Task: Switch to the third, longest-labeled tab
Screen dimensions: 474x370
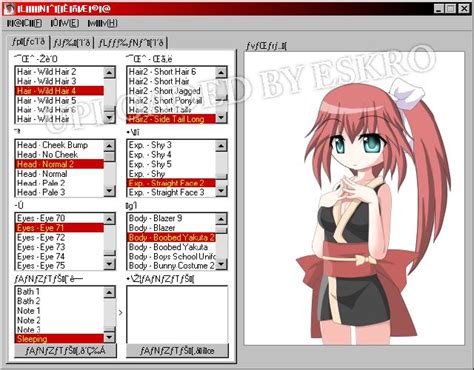Action: pos(131,43)
